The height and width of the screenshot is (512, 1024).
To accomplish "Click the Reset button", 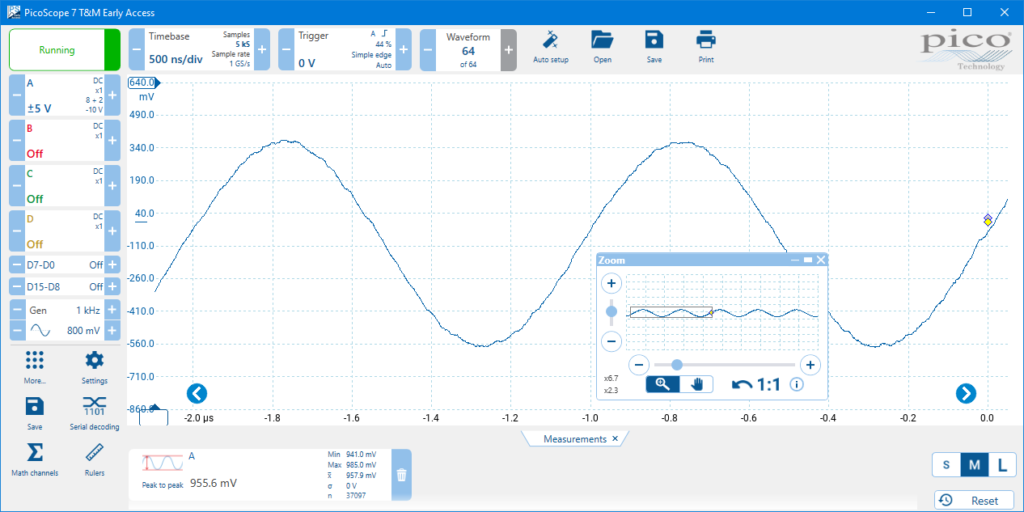I will coord(974,501).
